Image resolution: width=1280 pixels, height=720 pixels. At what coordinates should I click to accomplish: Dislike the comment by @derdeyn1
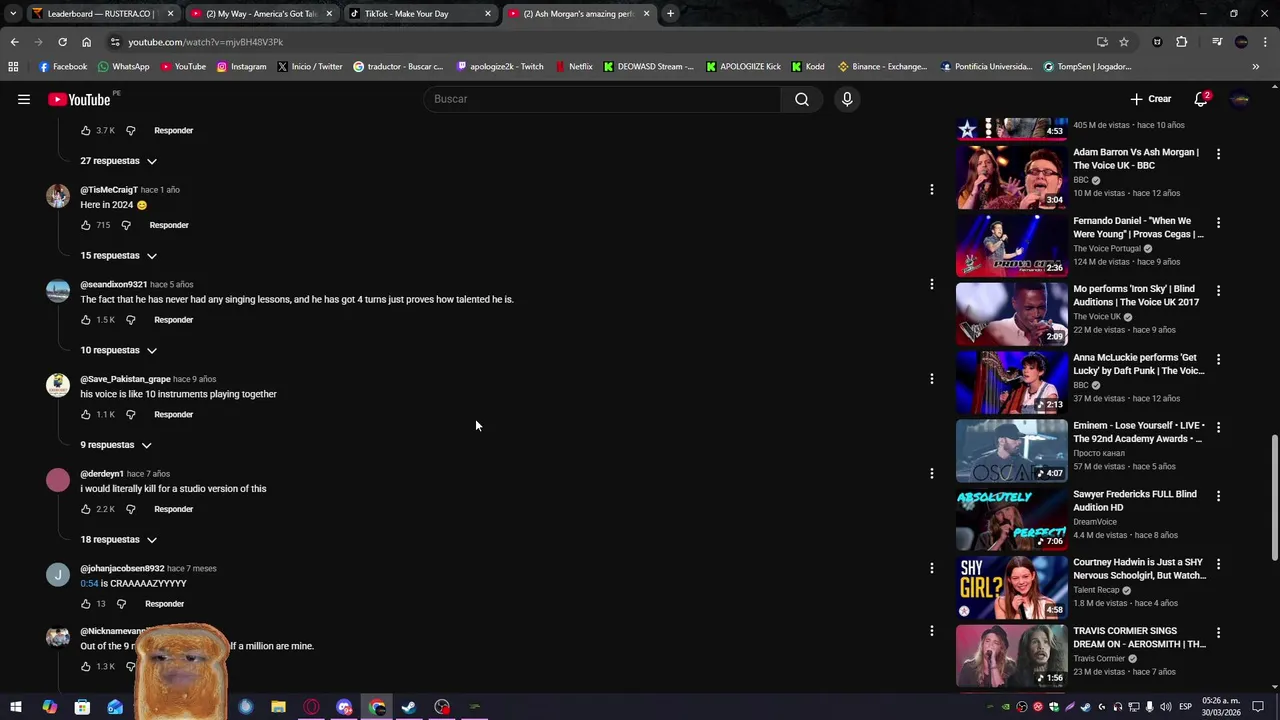point(130,509)
